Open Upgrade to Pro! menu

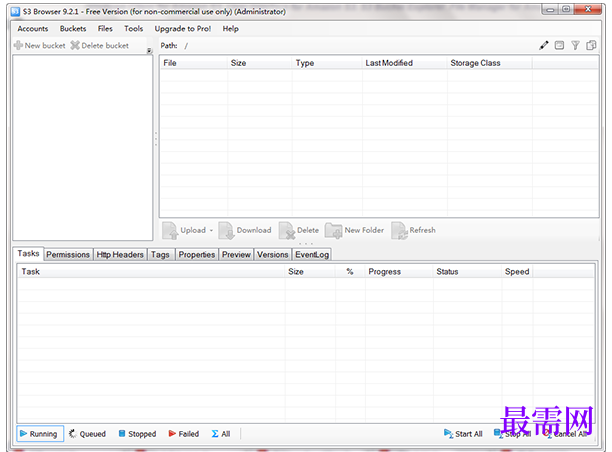point(183,28)
